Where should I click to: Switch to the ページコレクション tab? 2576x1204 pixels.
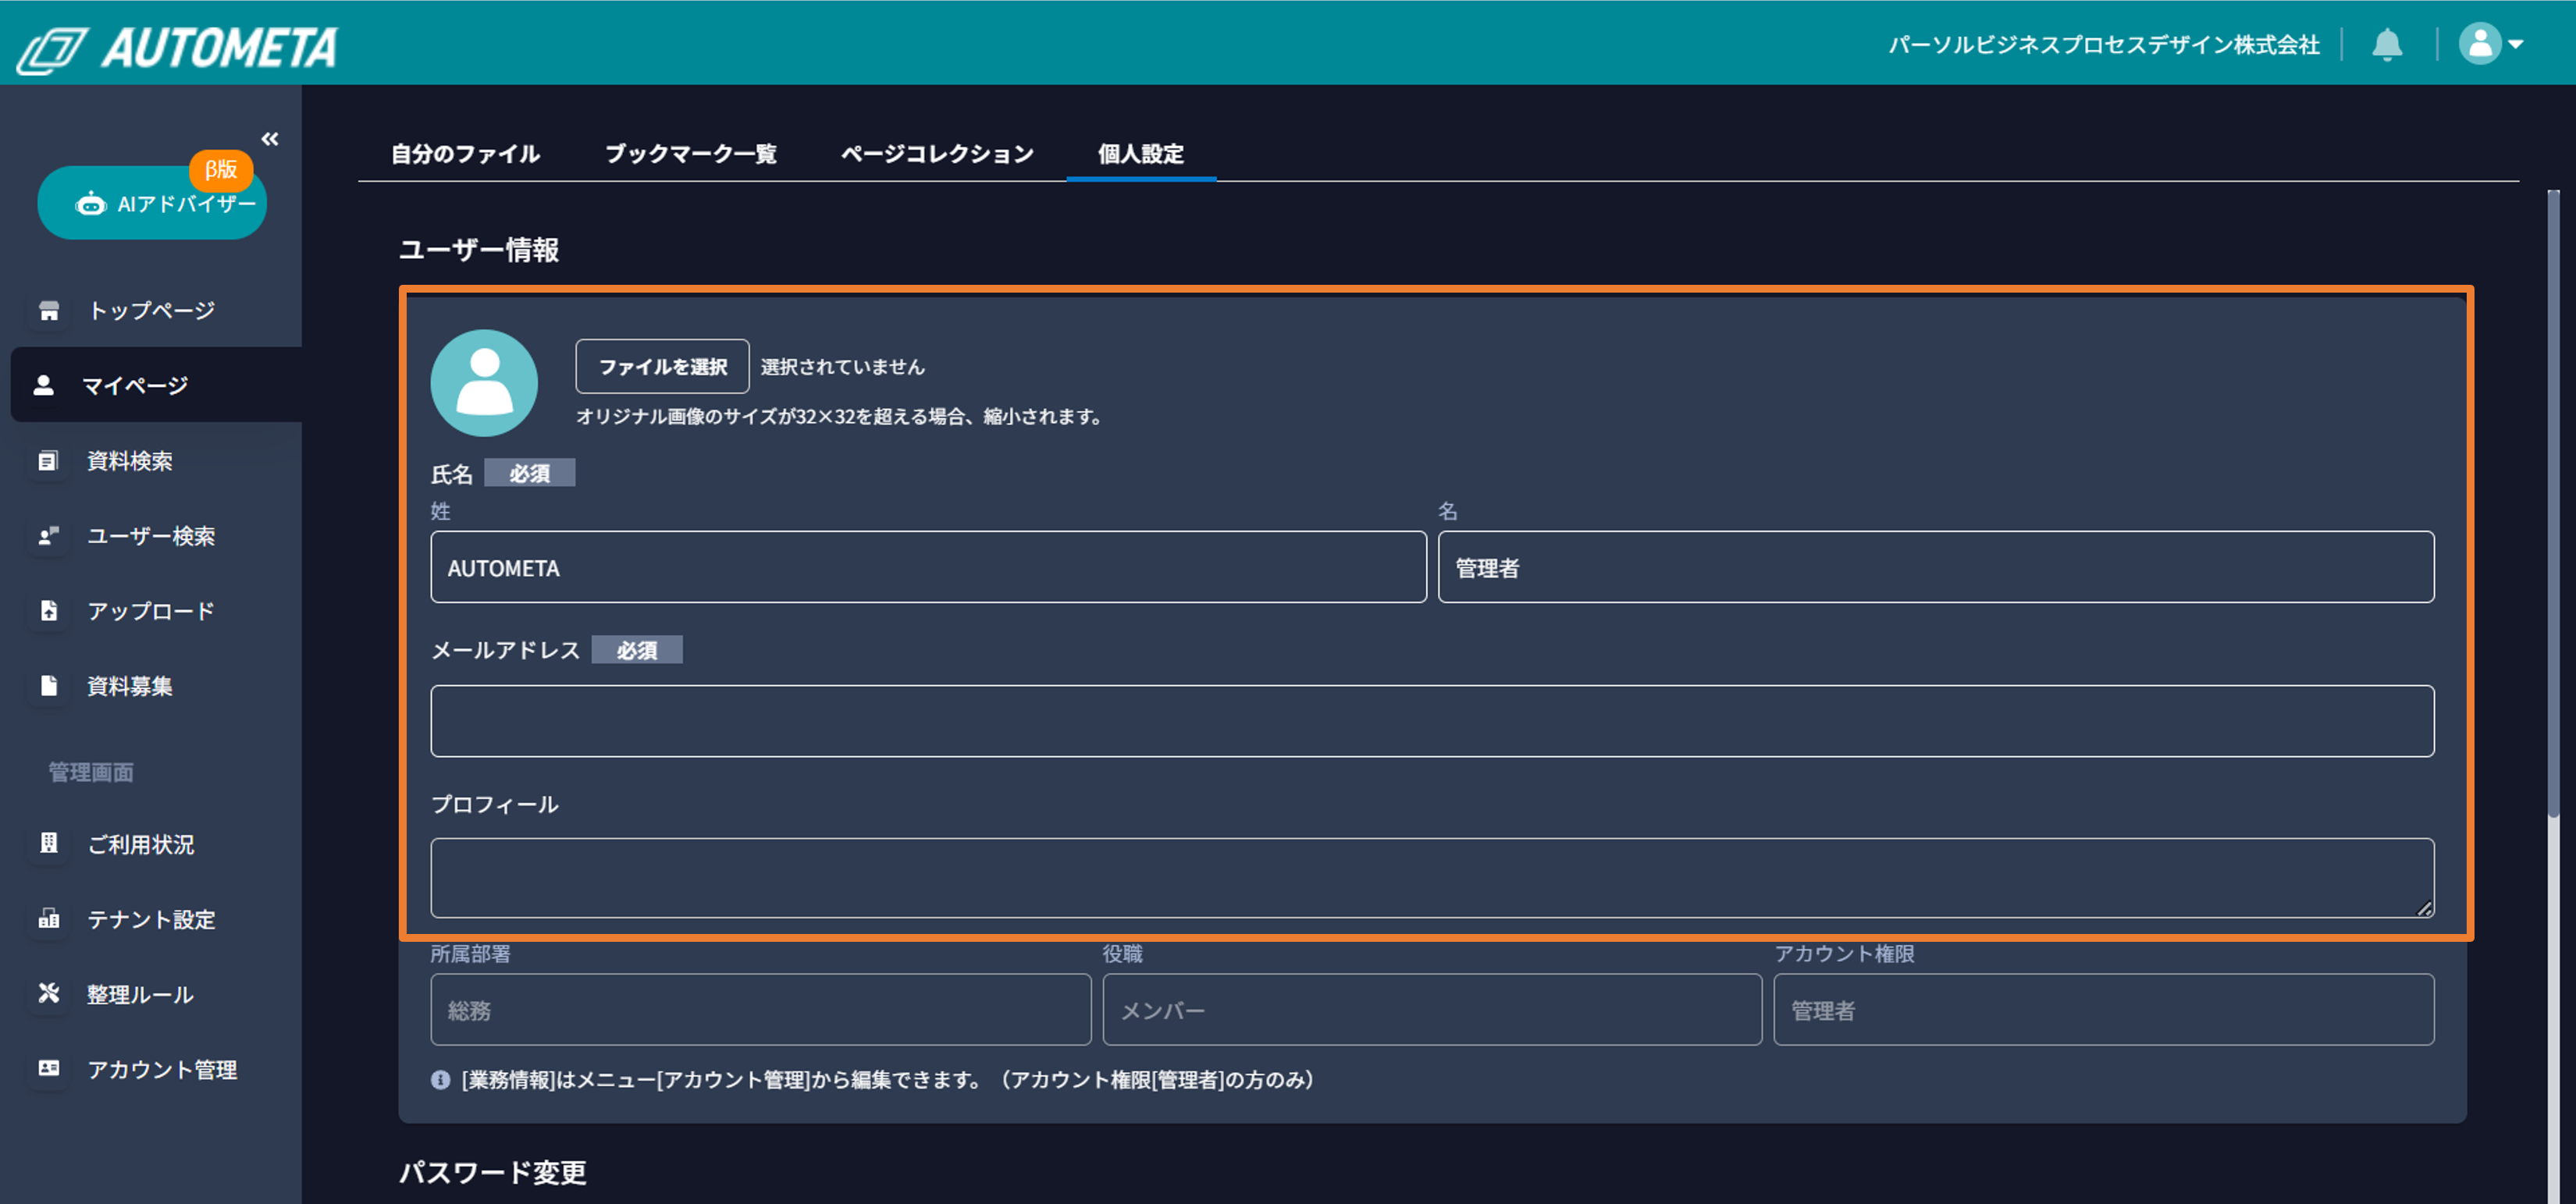pos(937,154)
